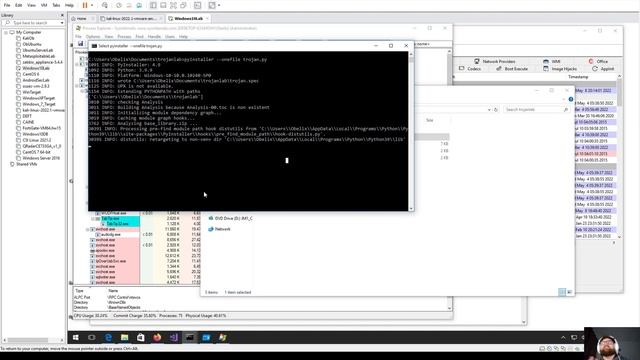Click the single window view icon
This screenshot has height=360, width=640.
click(x=163, y=5)
